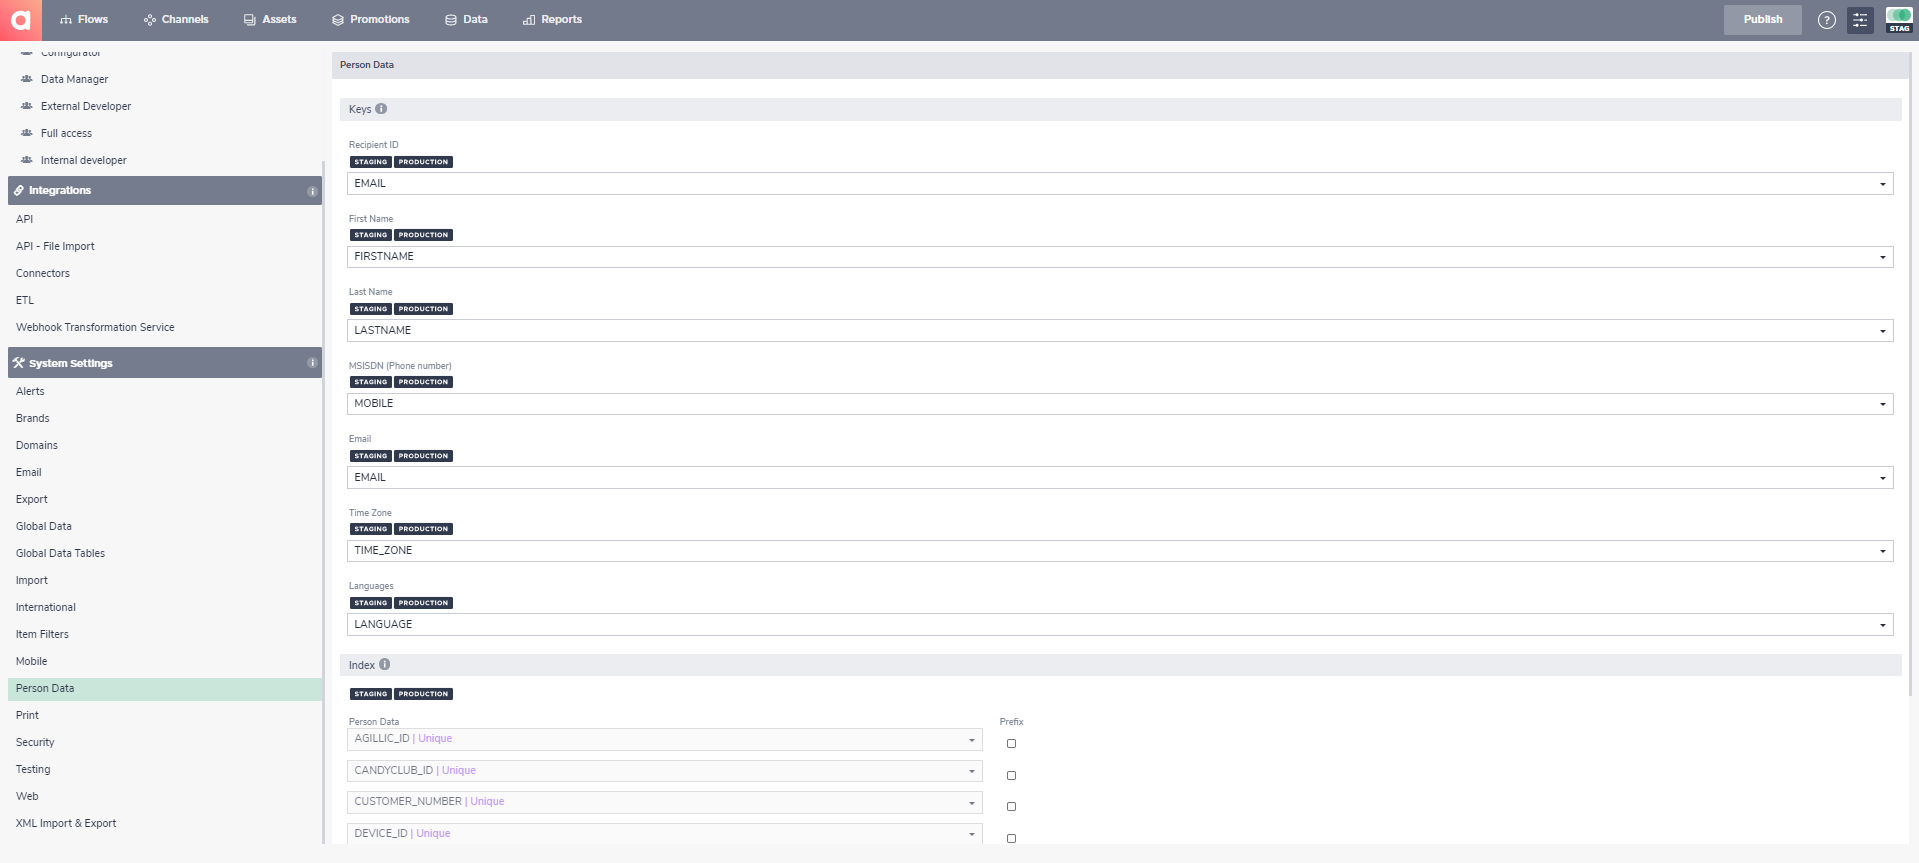This screenshot has width=1919, height=863.
Task: Open the settings sliders icon in header
Action: click(1860, 20)
